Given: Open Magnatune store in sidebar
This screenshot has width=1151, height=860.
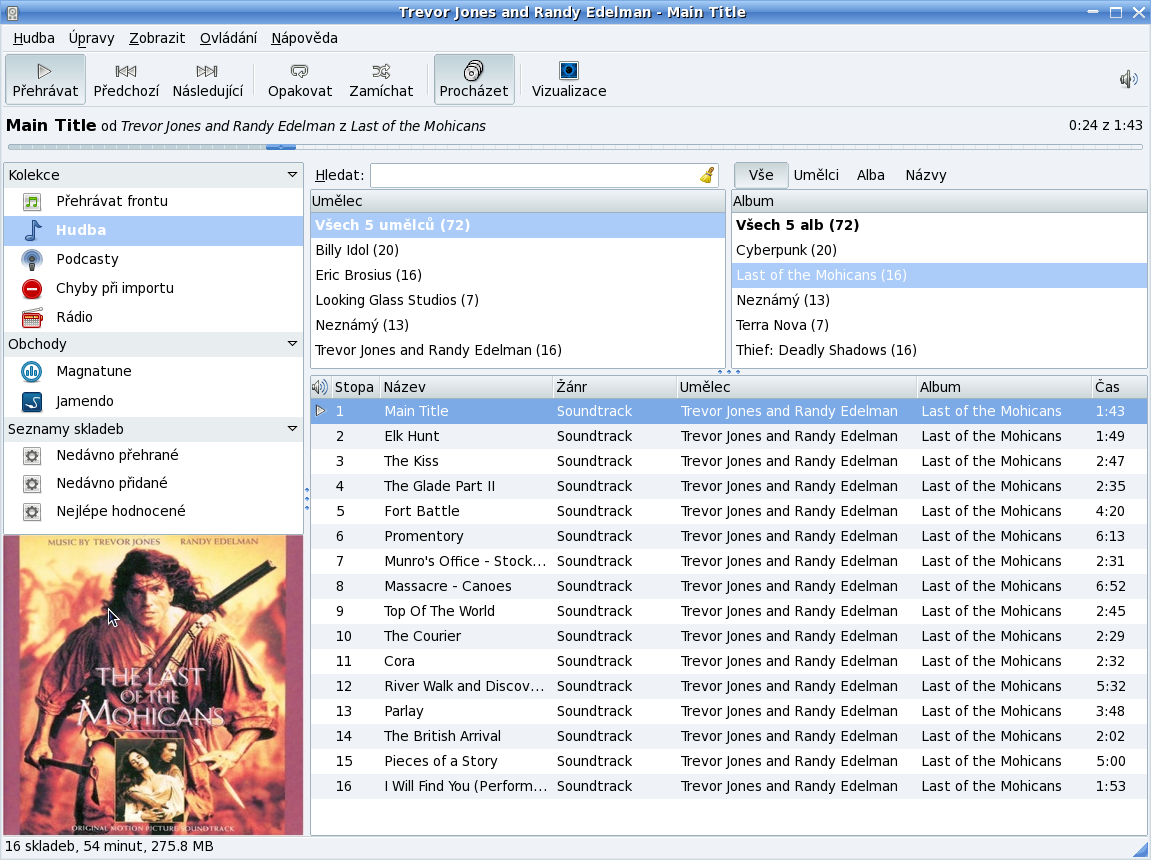Looking at the screenshot, I should click(93, 371).
